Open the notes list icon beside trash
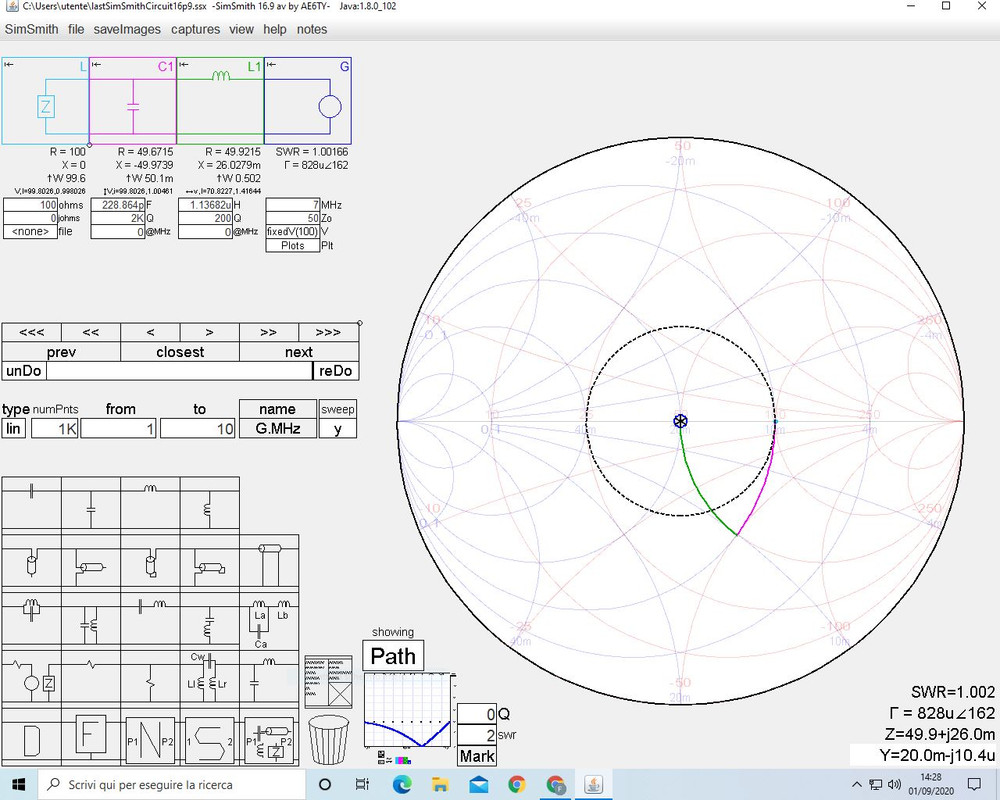Viewport: 1000px width, 800px height. click(328, 681)
